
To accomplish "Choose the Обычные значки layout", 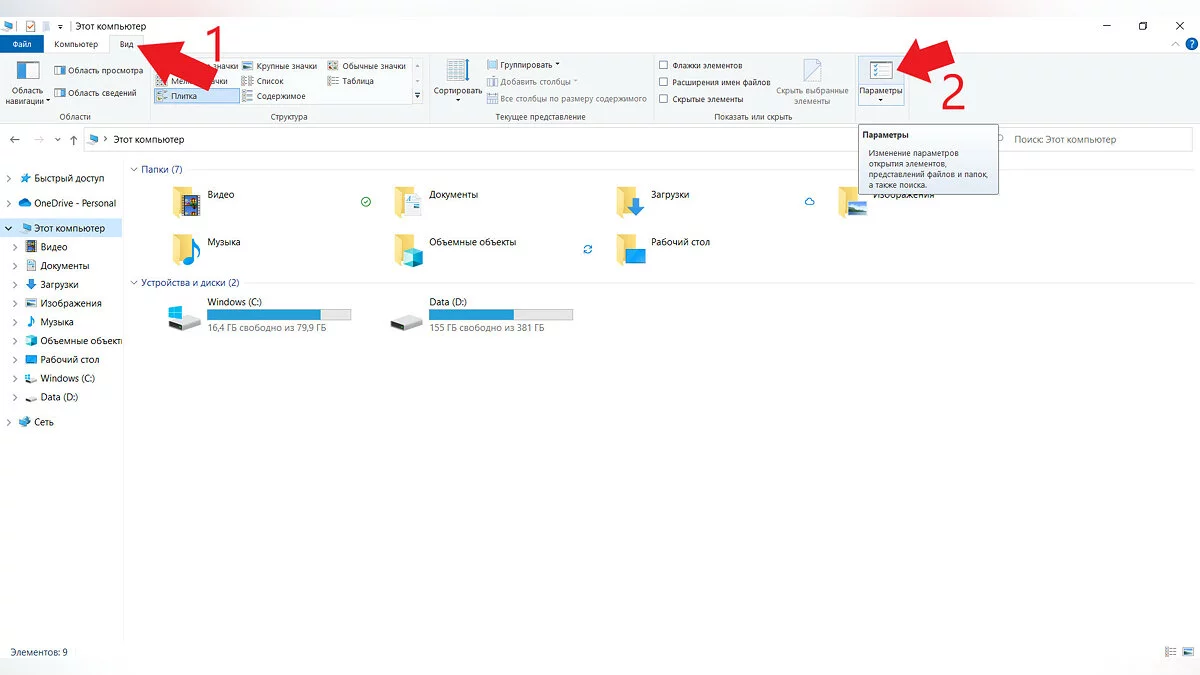I will point(367,66).
